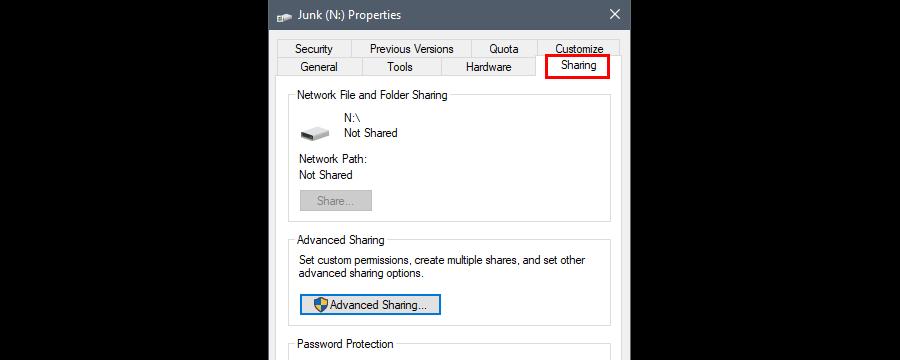Open the Advanced Sharing... dialog
The image size is (900, 360).
(x=370, y=305)
